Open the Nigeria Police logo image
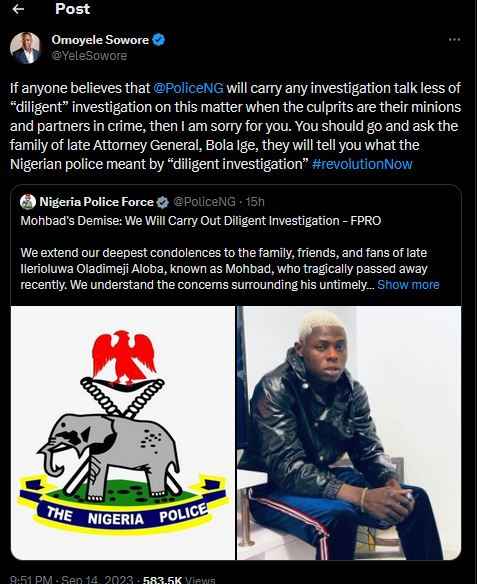The width and height of the screenshot is (477, 584). (x=123, y=433)
